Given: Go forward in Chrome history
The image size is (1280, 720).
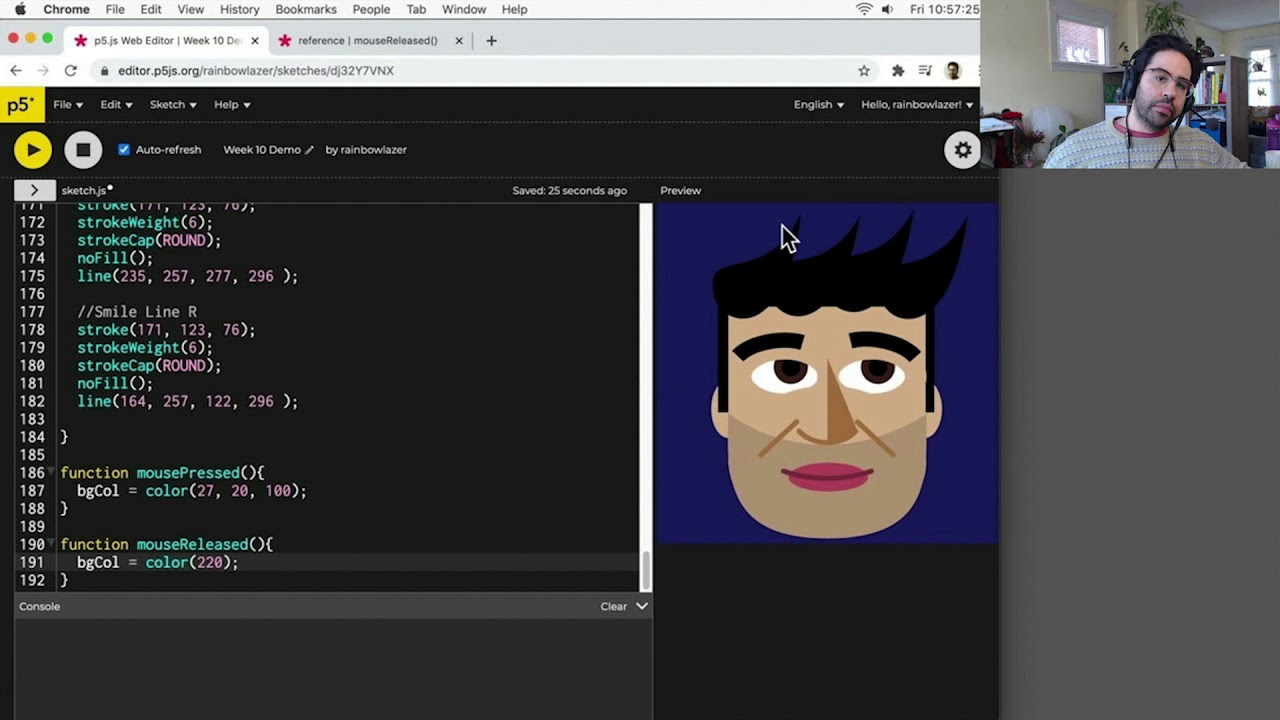Looking at the screenshot, I should [43, 70].
